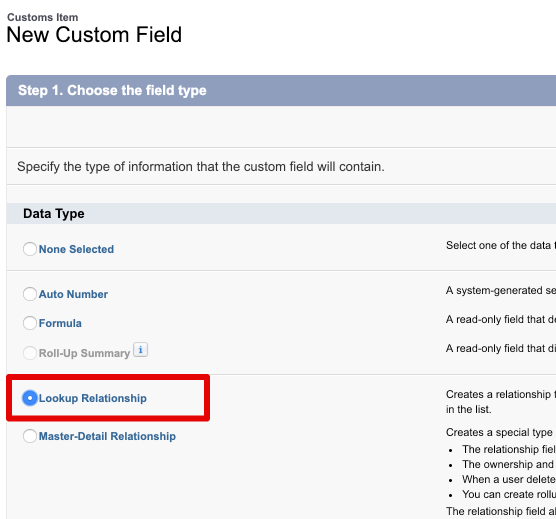Click the Auto Number system-generated description text

tap(501, 290)
